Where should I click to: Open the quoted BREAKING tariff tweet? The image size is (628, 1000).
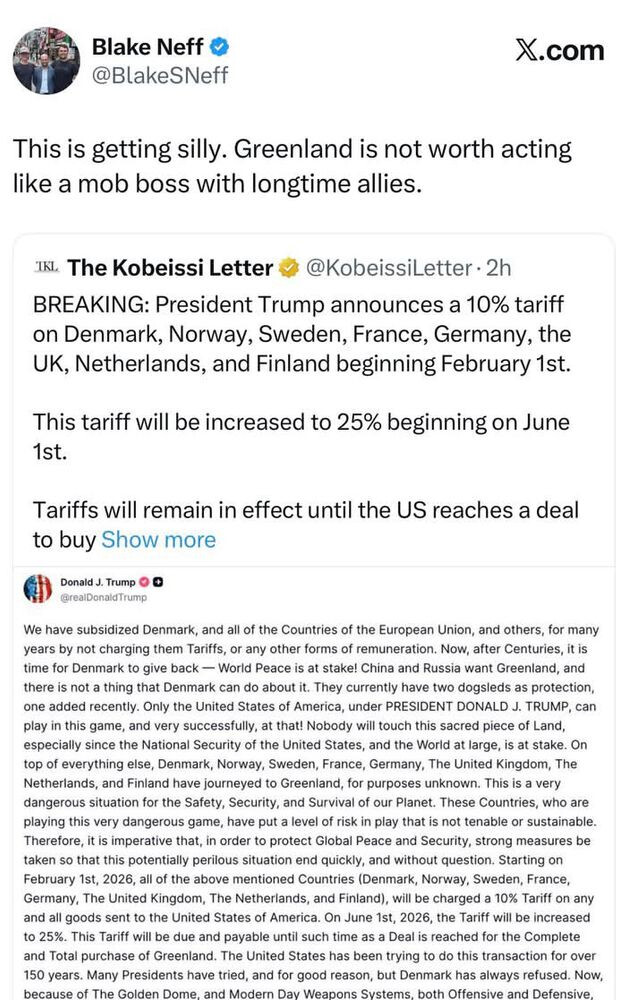[300, 334]
